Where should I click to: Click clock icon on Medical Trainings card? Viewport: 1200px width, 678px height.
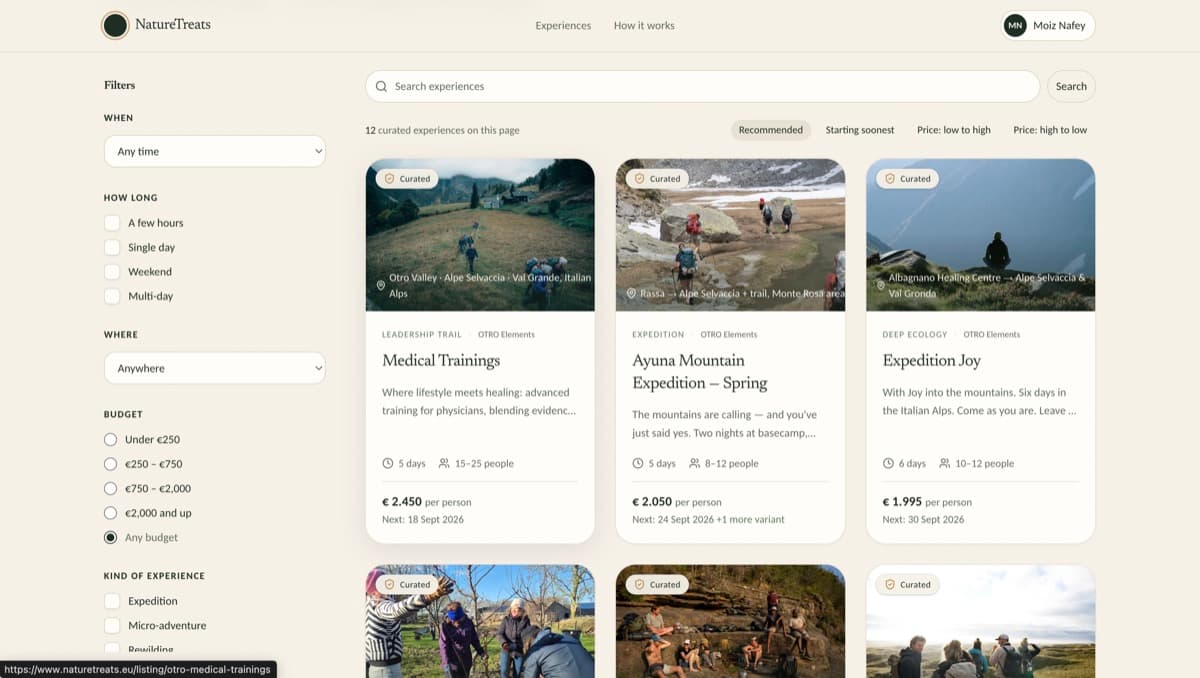coord(388,463)
